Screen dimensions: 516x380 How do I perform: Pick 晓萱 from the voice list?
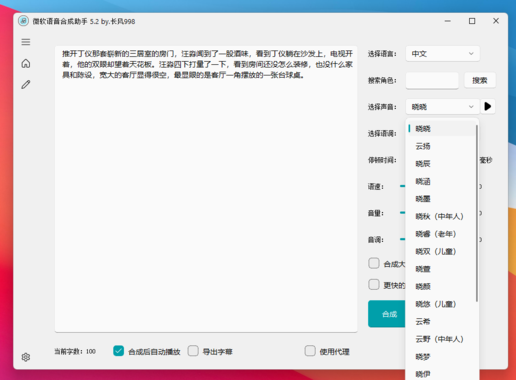point(441,269)
